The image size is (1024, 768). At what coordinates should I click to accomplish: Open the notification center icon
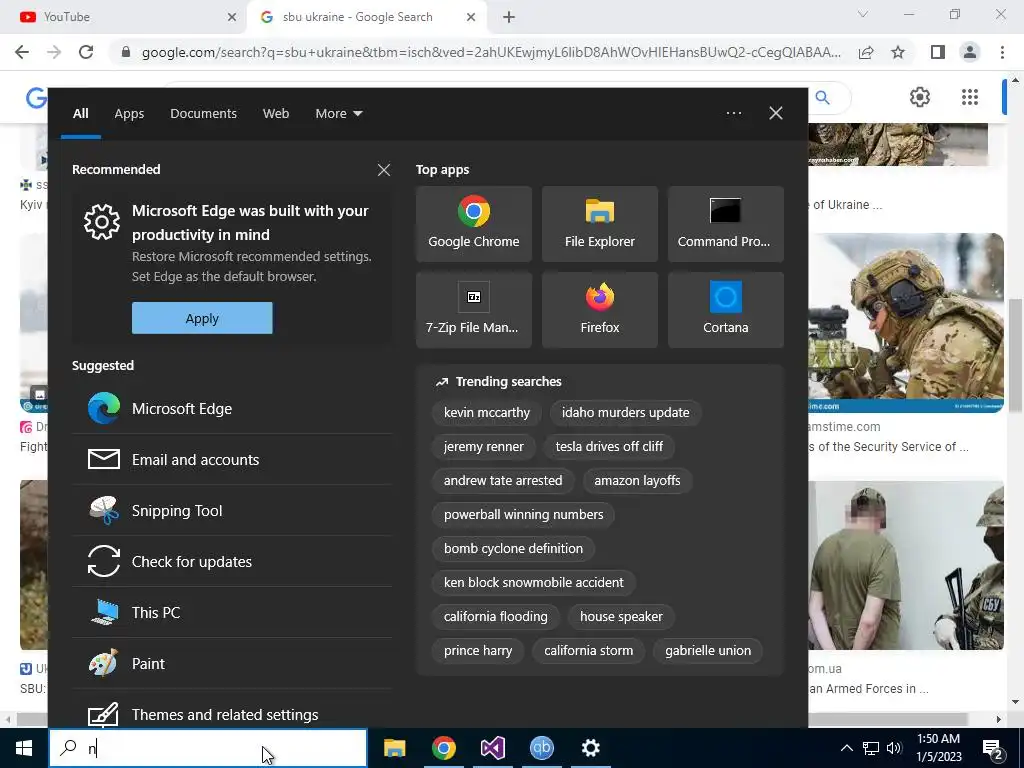pyautogui.click(x=993, y=748)
